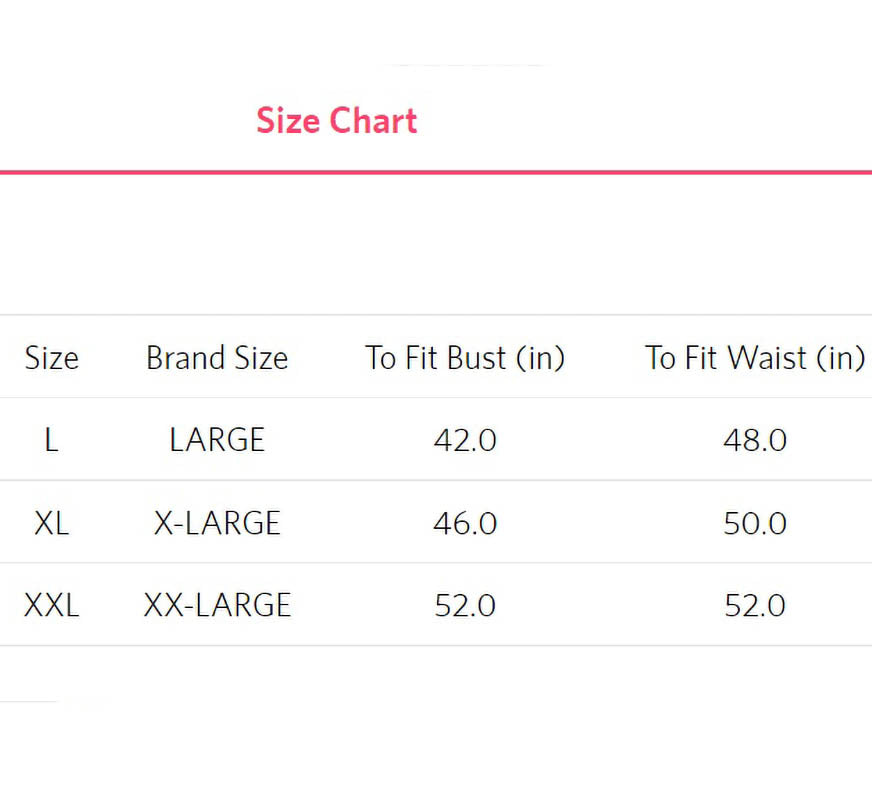Click the Size Chart heading

click(x=336, y=121)
